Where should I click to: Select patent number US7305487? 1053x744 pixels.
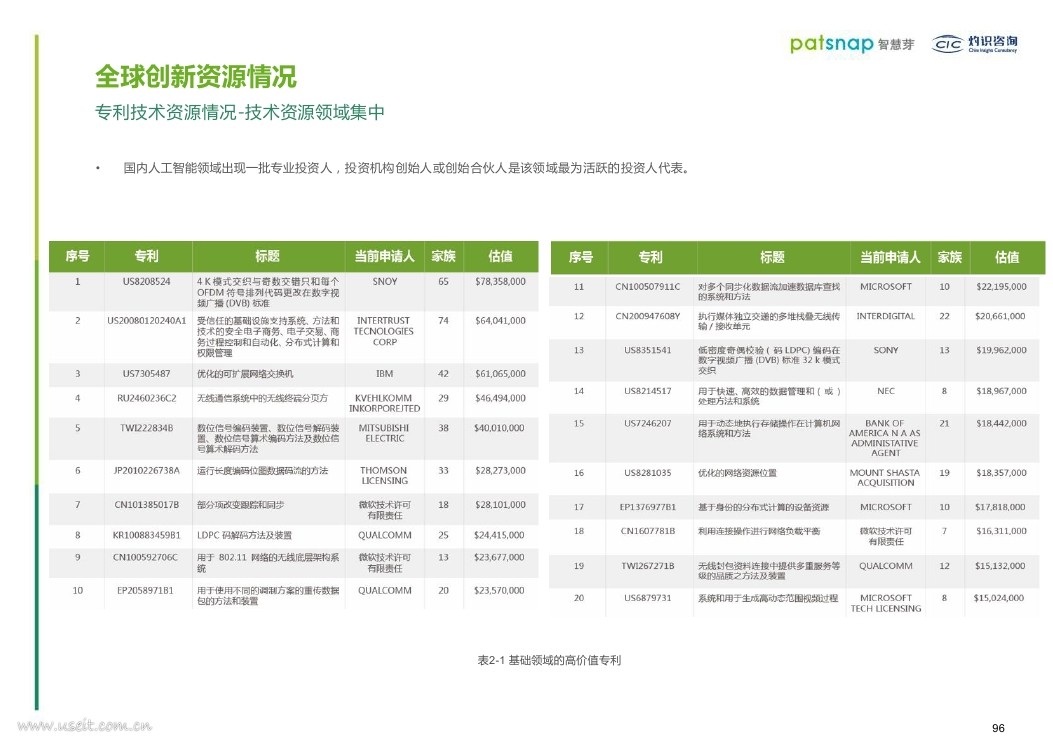point(146,373)
